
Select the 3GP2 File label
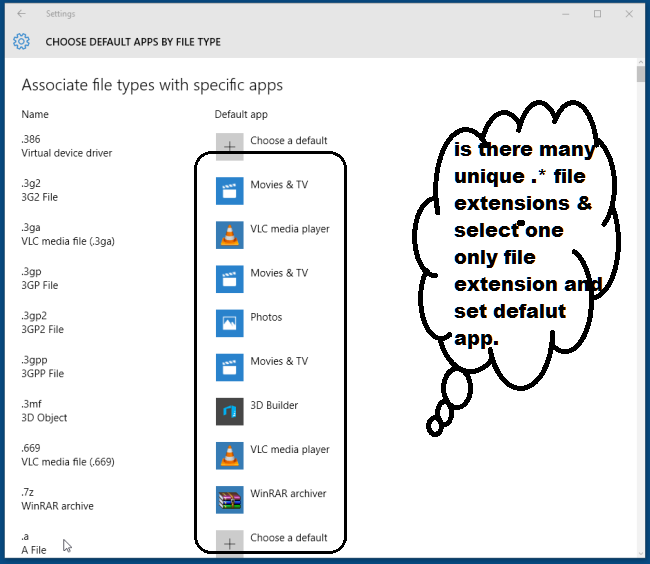coord(43,329)
